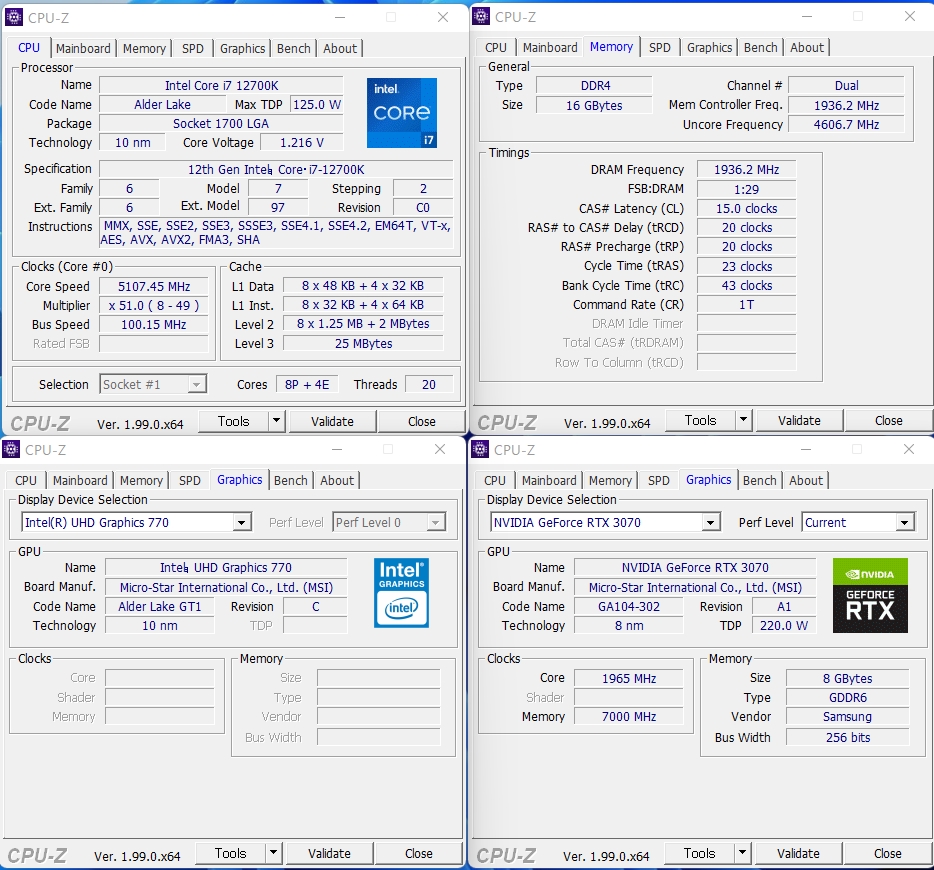
Task: Click the NVIDIA GeForce RTX logo
Action: [x=870, y=595]
